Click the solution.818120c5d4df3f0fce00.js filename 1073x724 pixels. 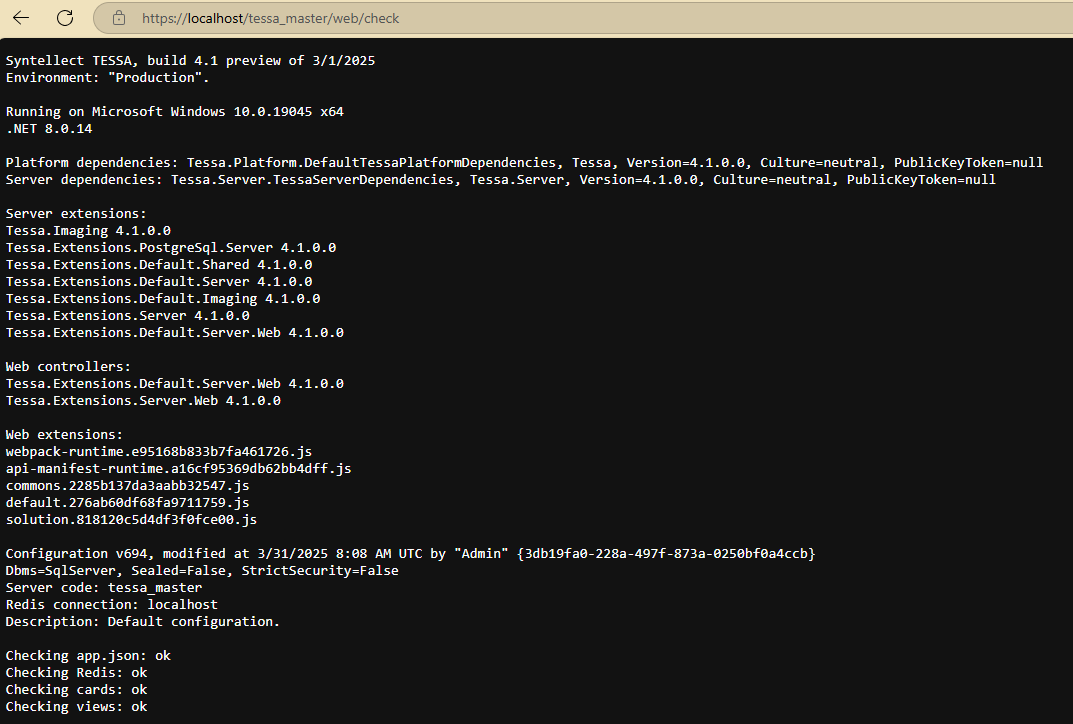(x=131, y=520)
